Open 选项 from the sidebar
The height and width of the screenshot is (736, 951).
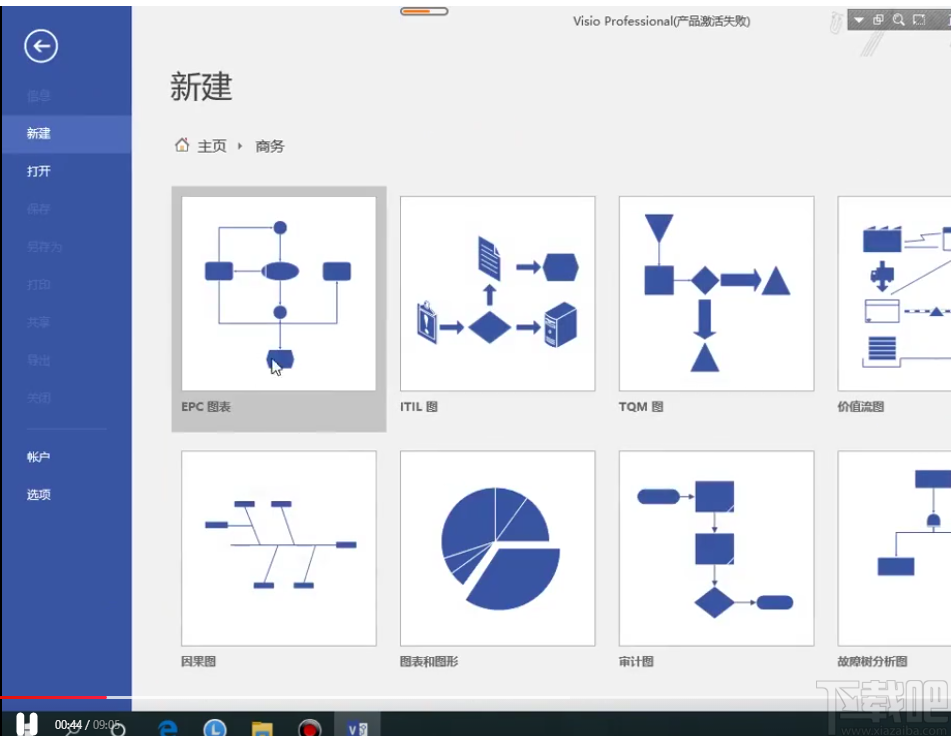37,494
